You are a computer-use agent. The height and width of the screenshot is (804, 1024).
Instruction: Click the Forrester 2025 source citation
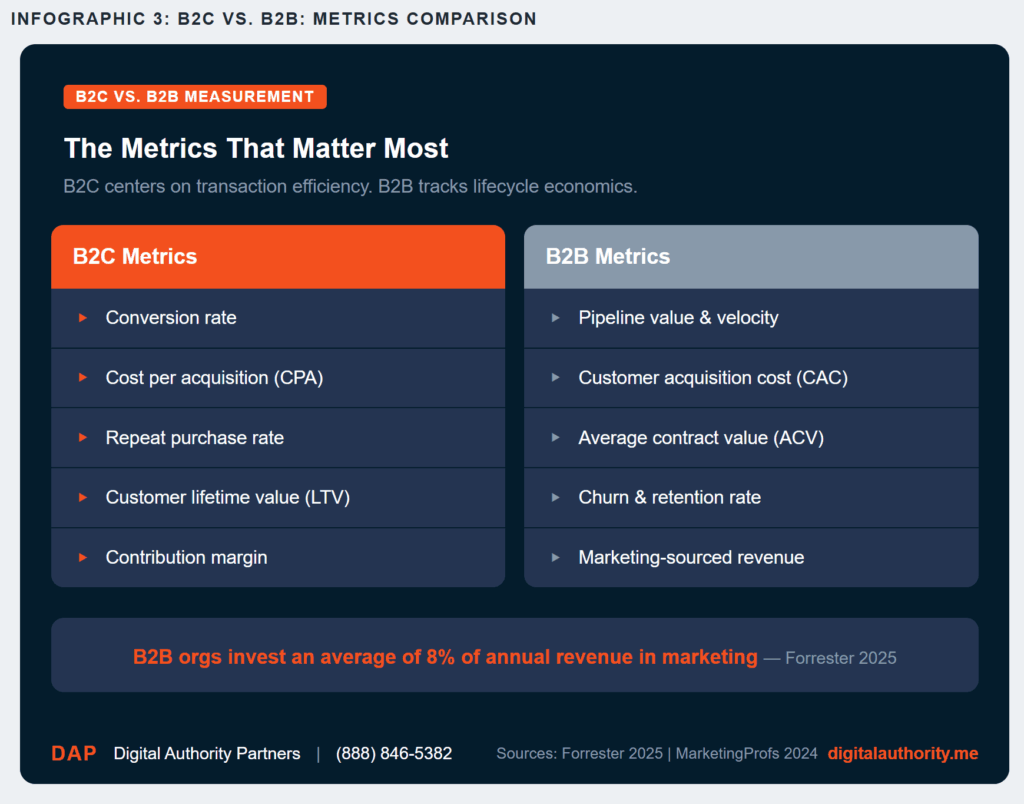(840, 658)
